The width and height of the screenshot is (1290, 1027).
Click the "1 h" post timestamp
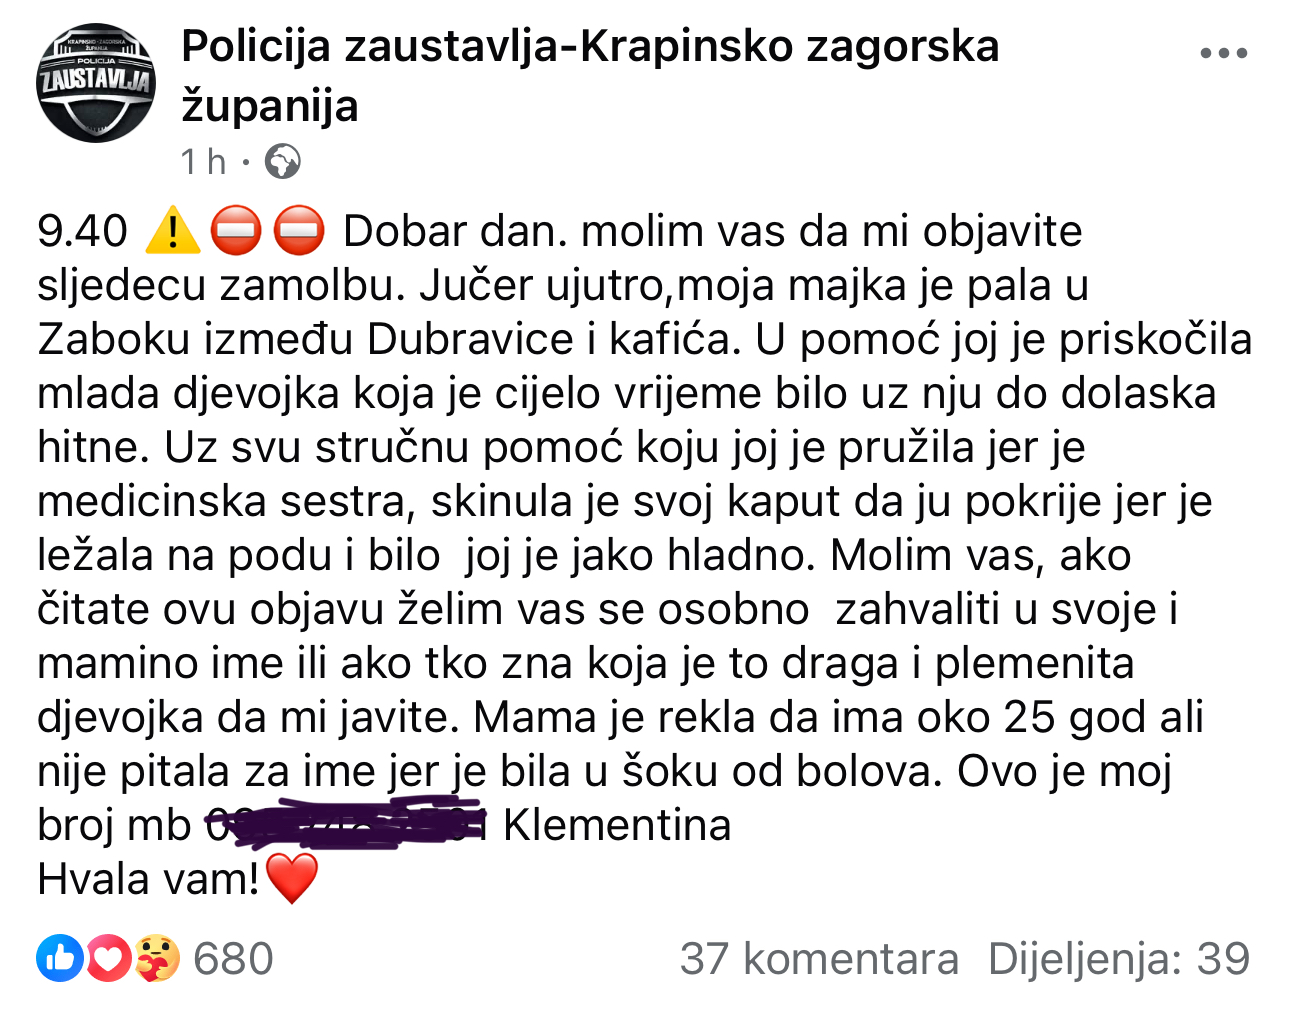[x=203, y=161]
